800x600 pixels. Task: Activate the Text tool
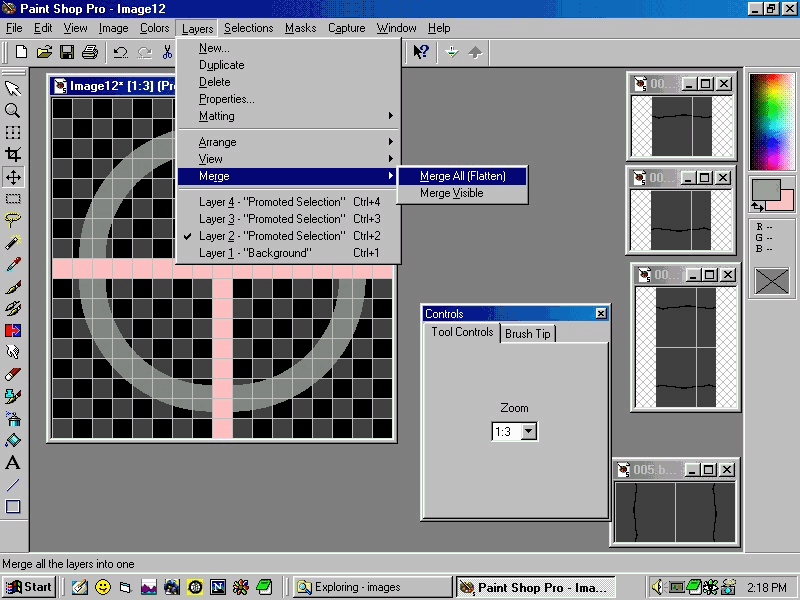[x=13, y=463]
